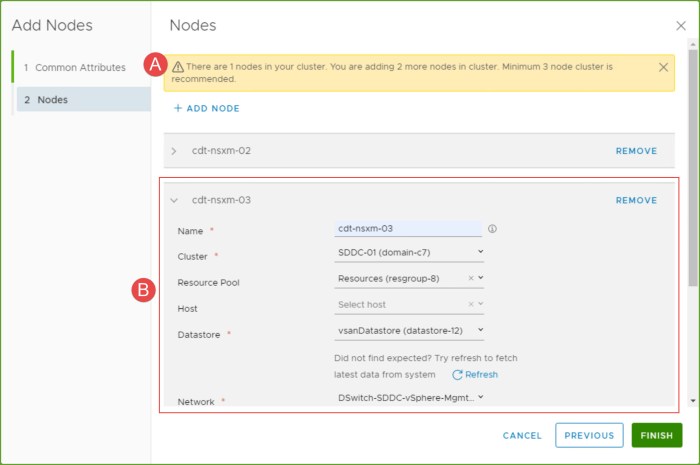The width and height of the screenshot is (700, 465).
Task: Clear the Host selection x icon
Action: [471, 304]
